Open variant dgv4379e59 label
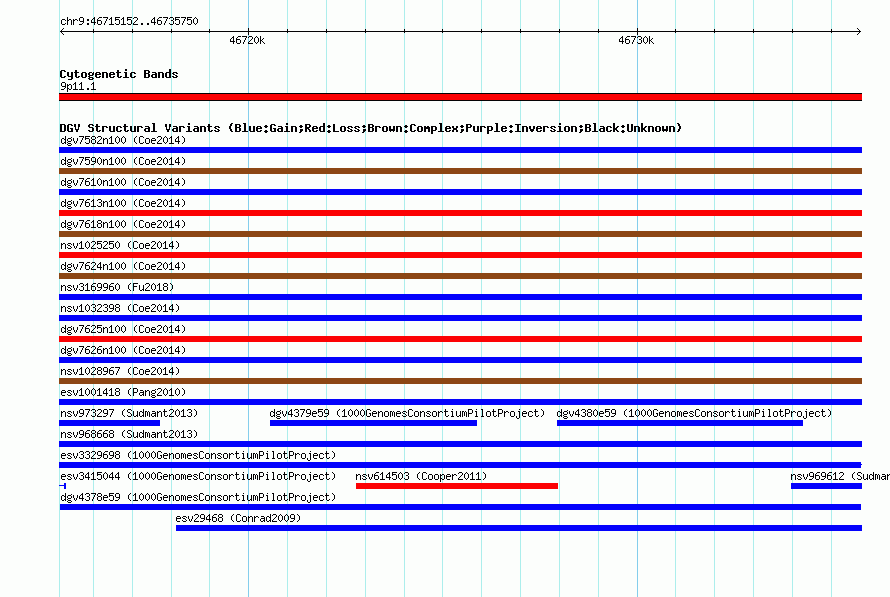890x597 pixels. pyautogui.click(x=407, y=413)
